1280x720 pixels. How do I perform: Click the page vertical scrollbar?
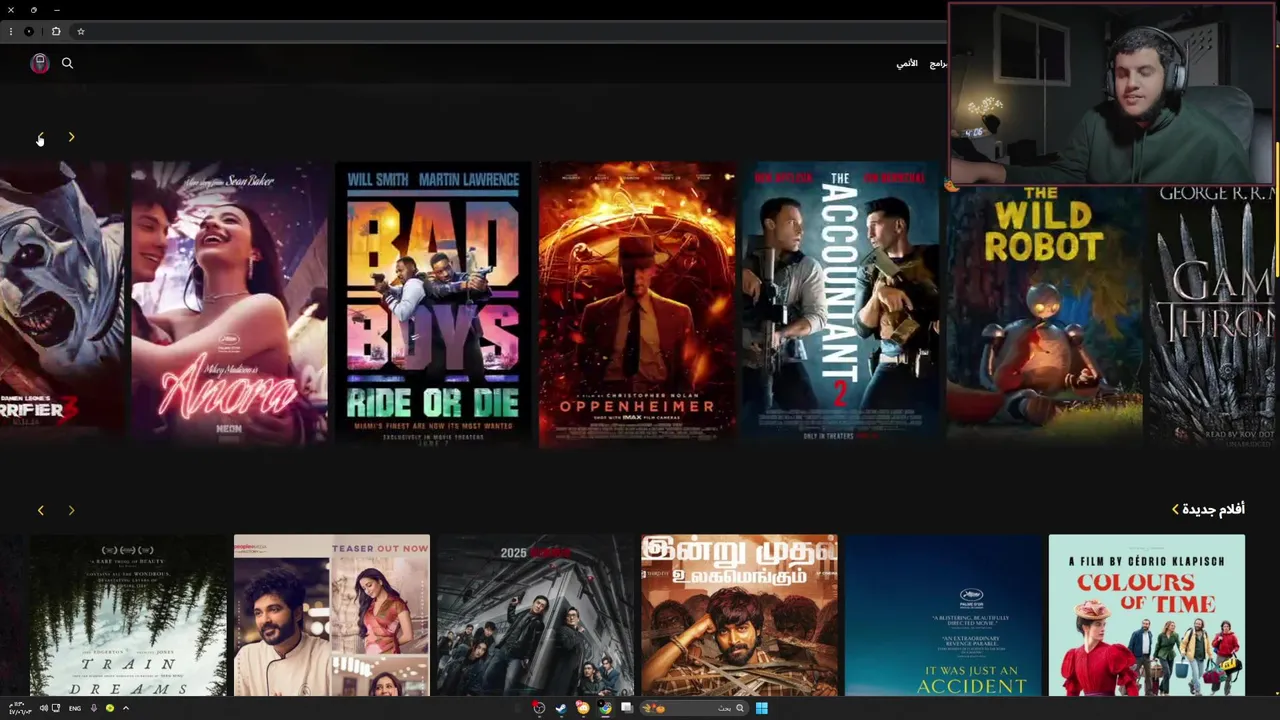tap(1277, 210)
